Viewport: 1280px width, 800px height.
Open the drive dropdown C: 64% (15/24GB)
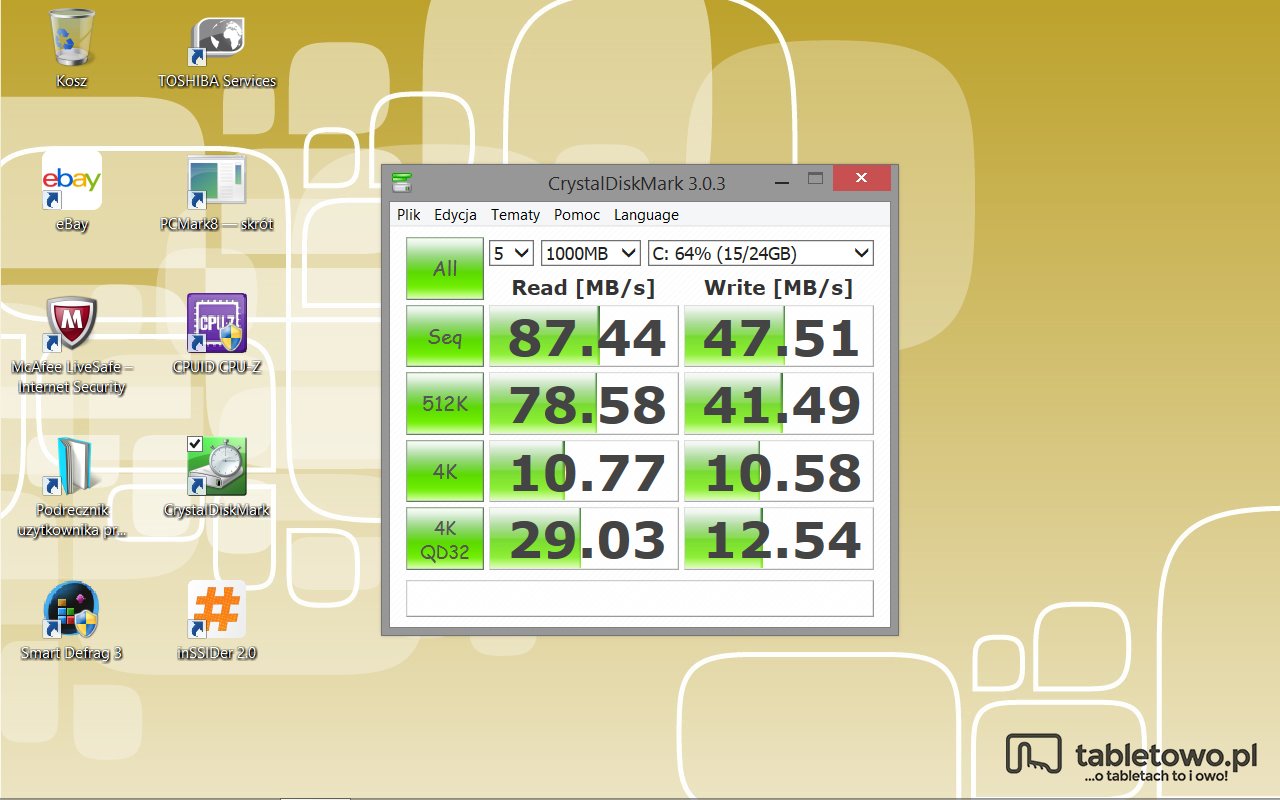coord(761,253)
